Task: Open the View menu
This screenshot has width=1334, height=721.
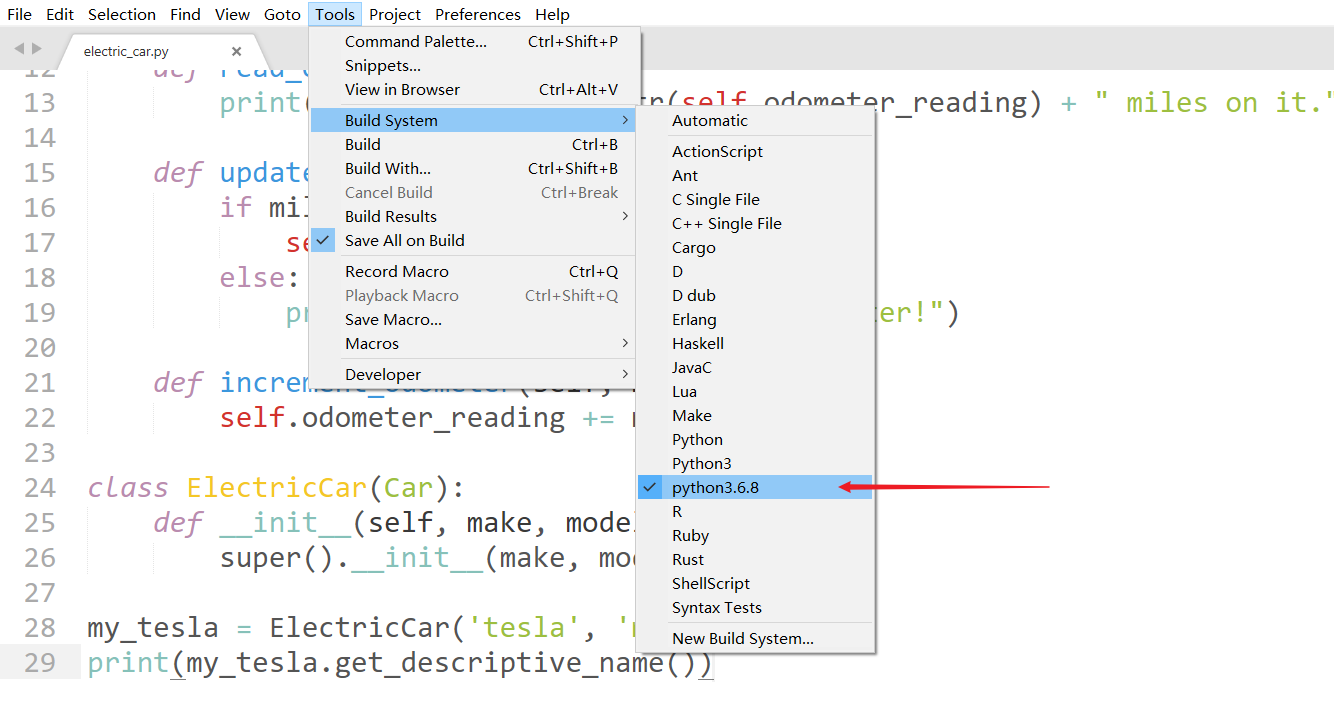Action: click(232, 14)
